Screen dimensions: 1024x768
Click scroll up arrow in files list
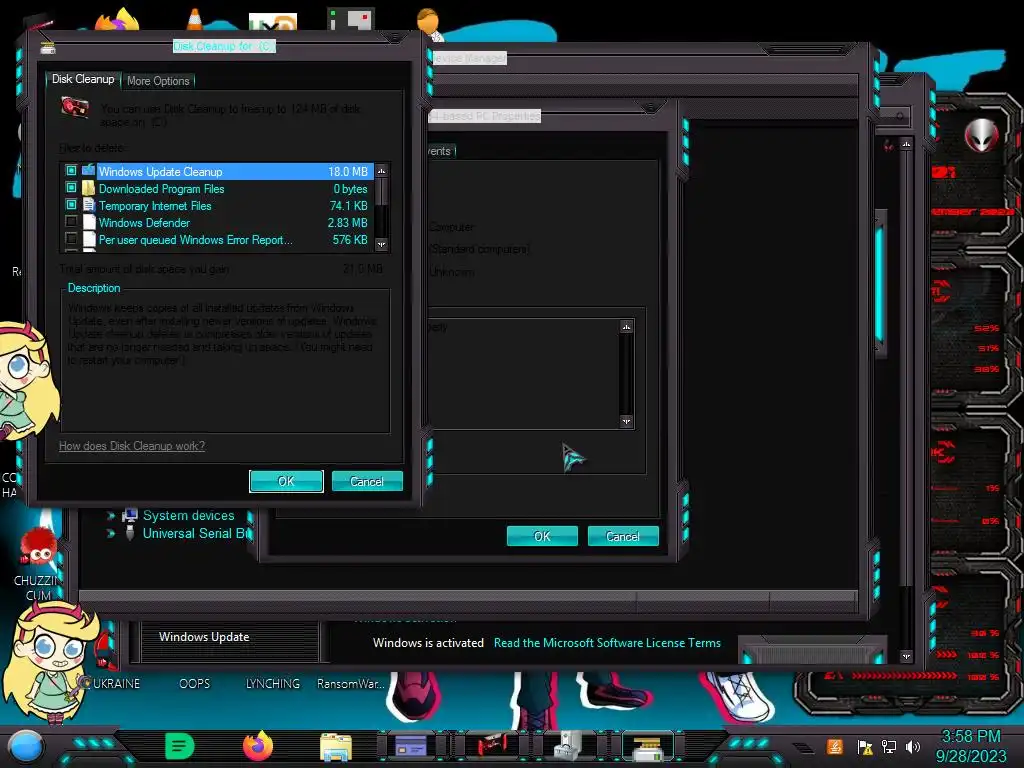382,170
